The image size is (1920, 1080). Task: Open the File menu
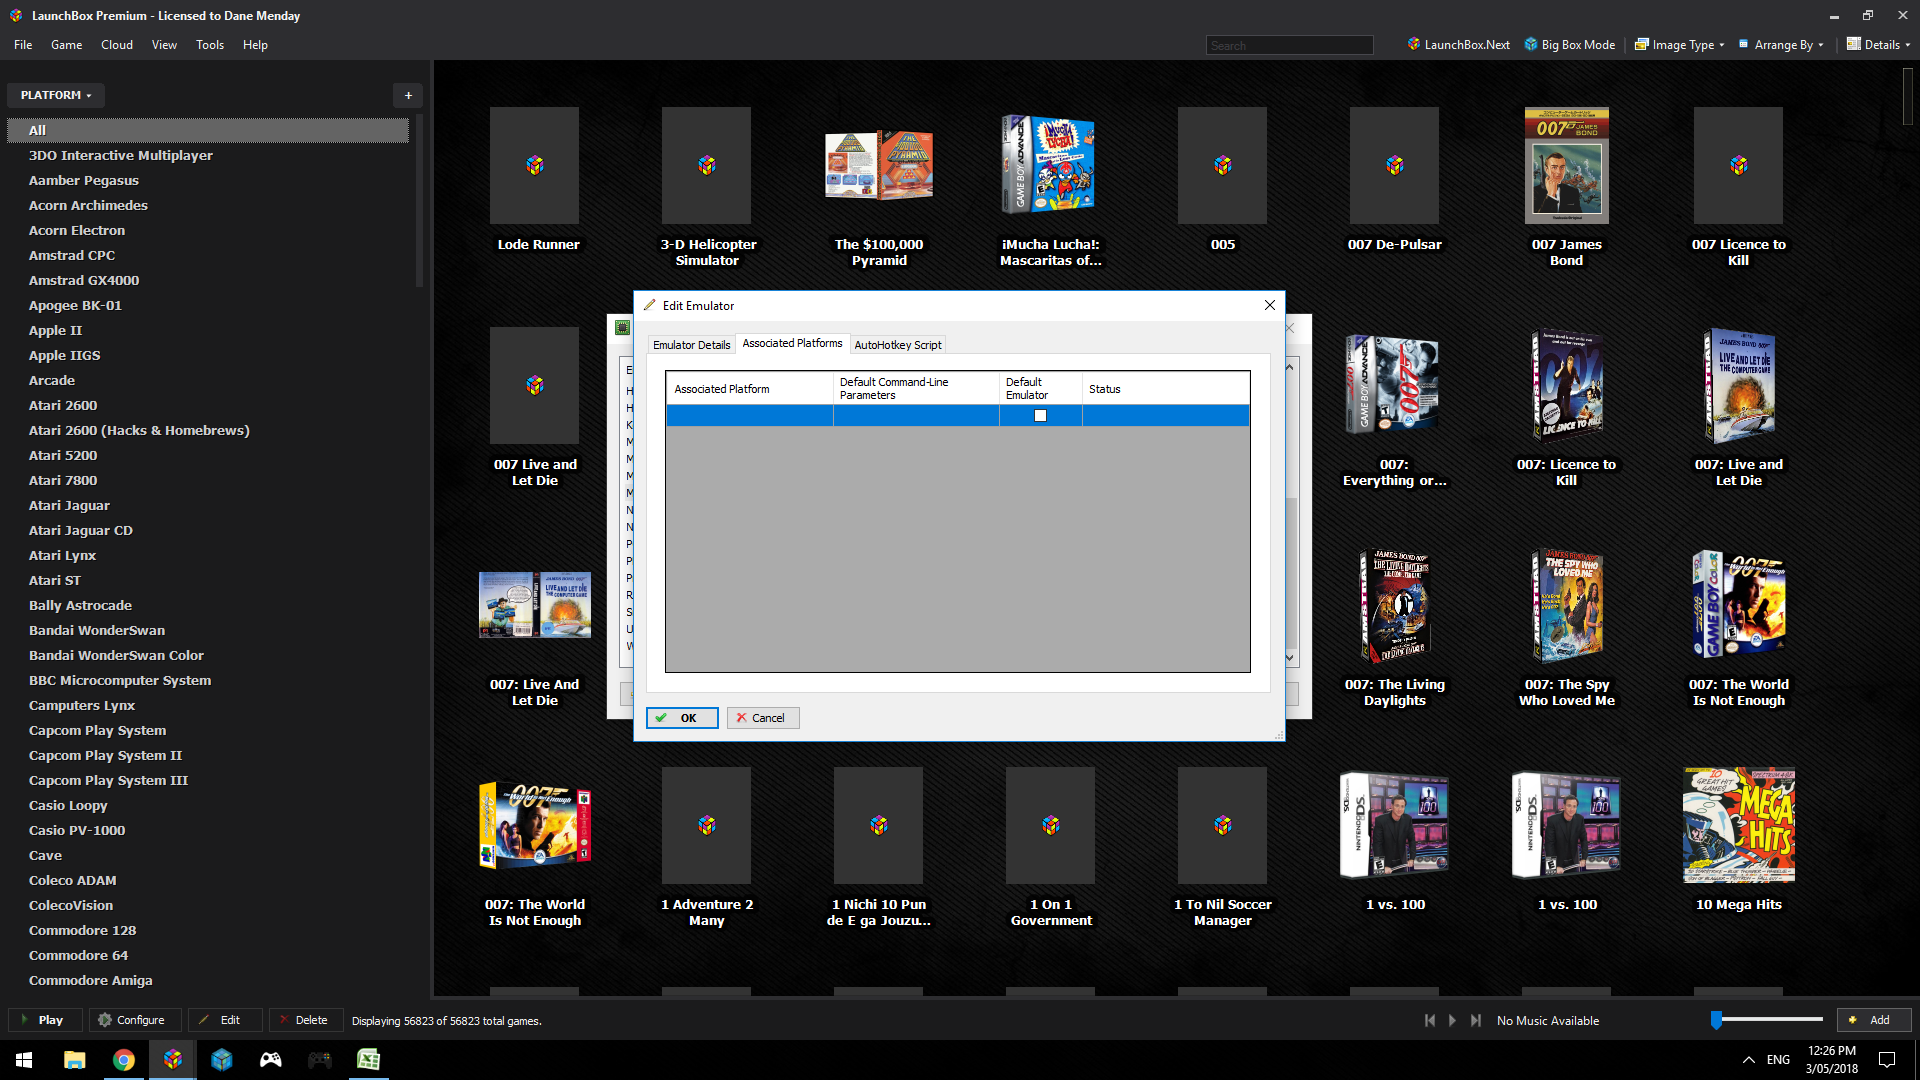coord(23,45)
